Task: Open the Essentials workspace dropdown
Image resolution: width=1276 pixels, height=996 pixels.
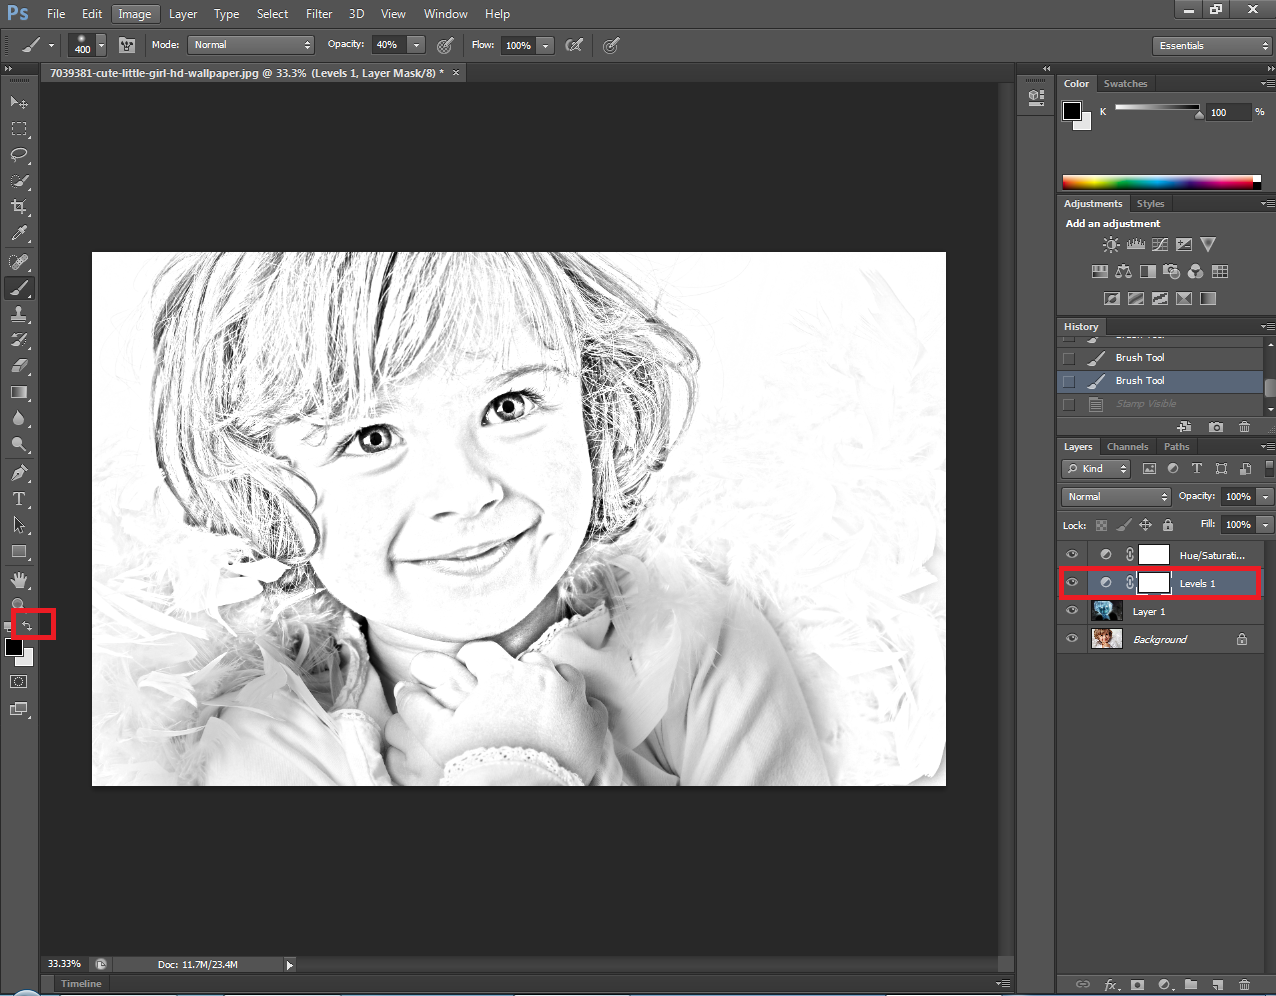Action: tap(1212, 46)
